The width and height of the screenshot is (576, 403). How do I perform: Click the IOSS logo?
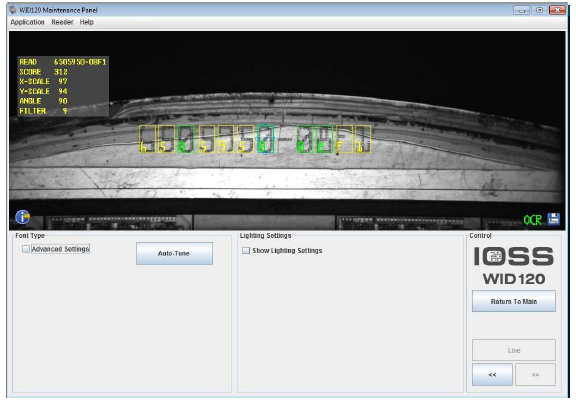coord(514,256)
